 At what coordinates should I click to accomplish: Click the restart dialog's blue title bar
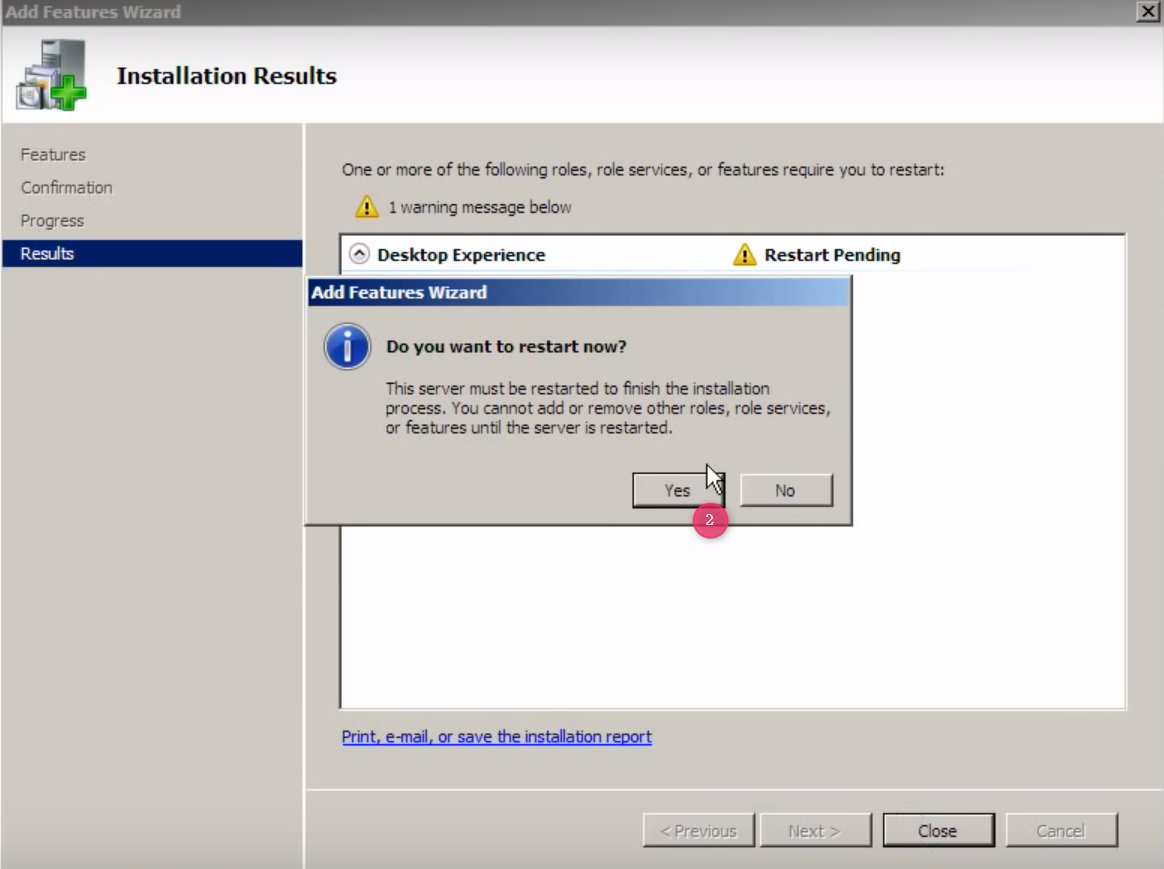click(x=578, y=292)
